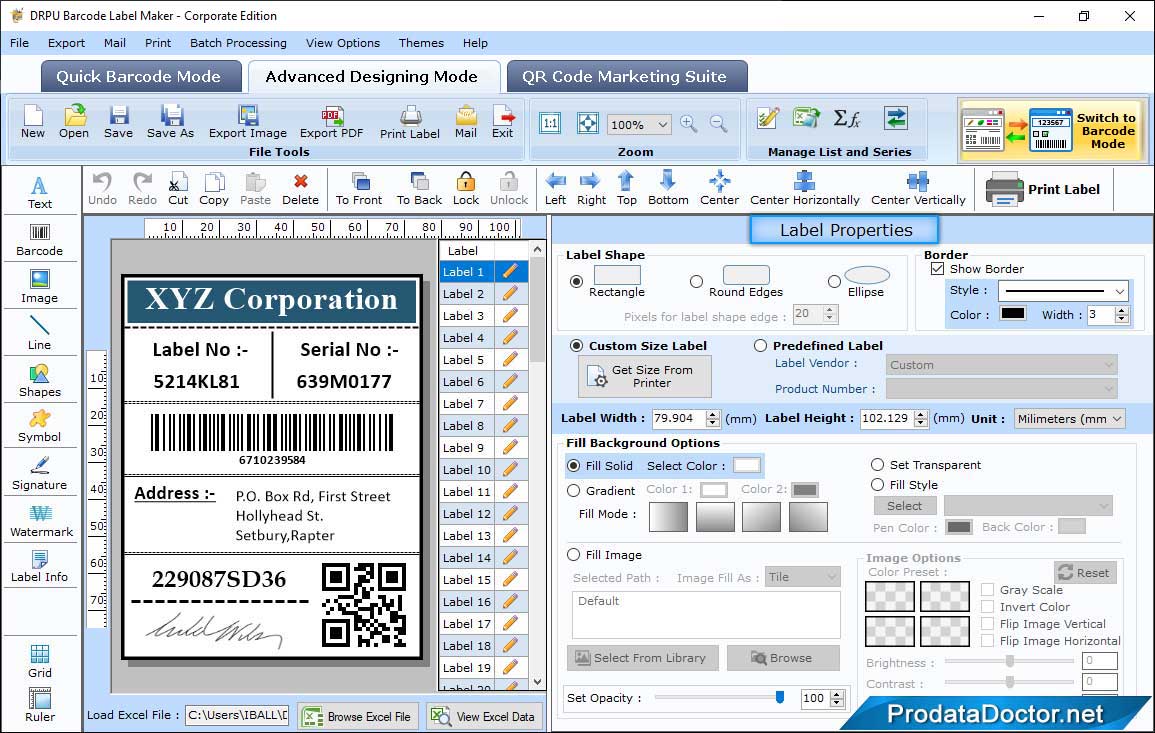Open Label Vendor dropdown

tap(1001, 365)
